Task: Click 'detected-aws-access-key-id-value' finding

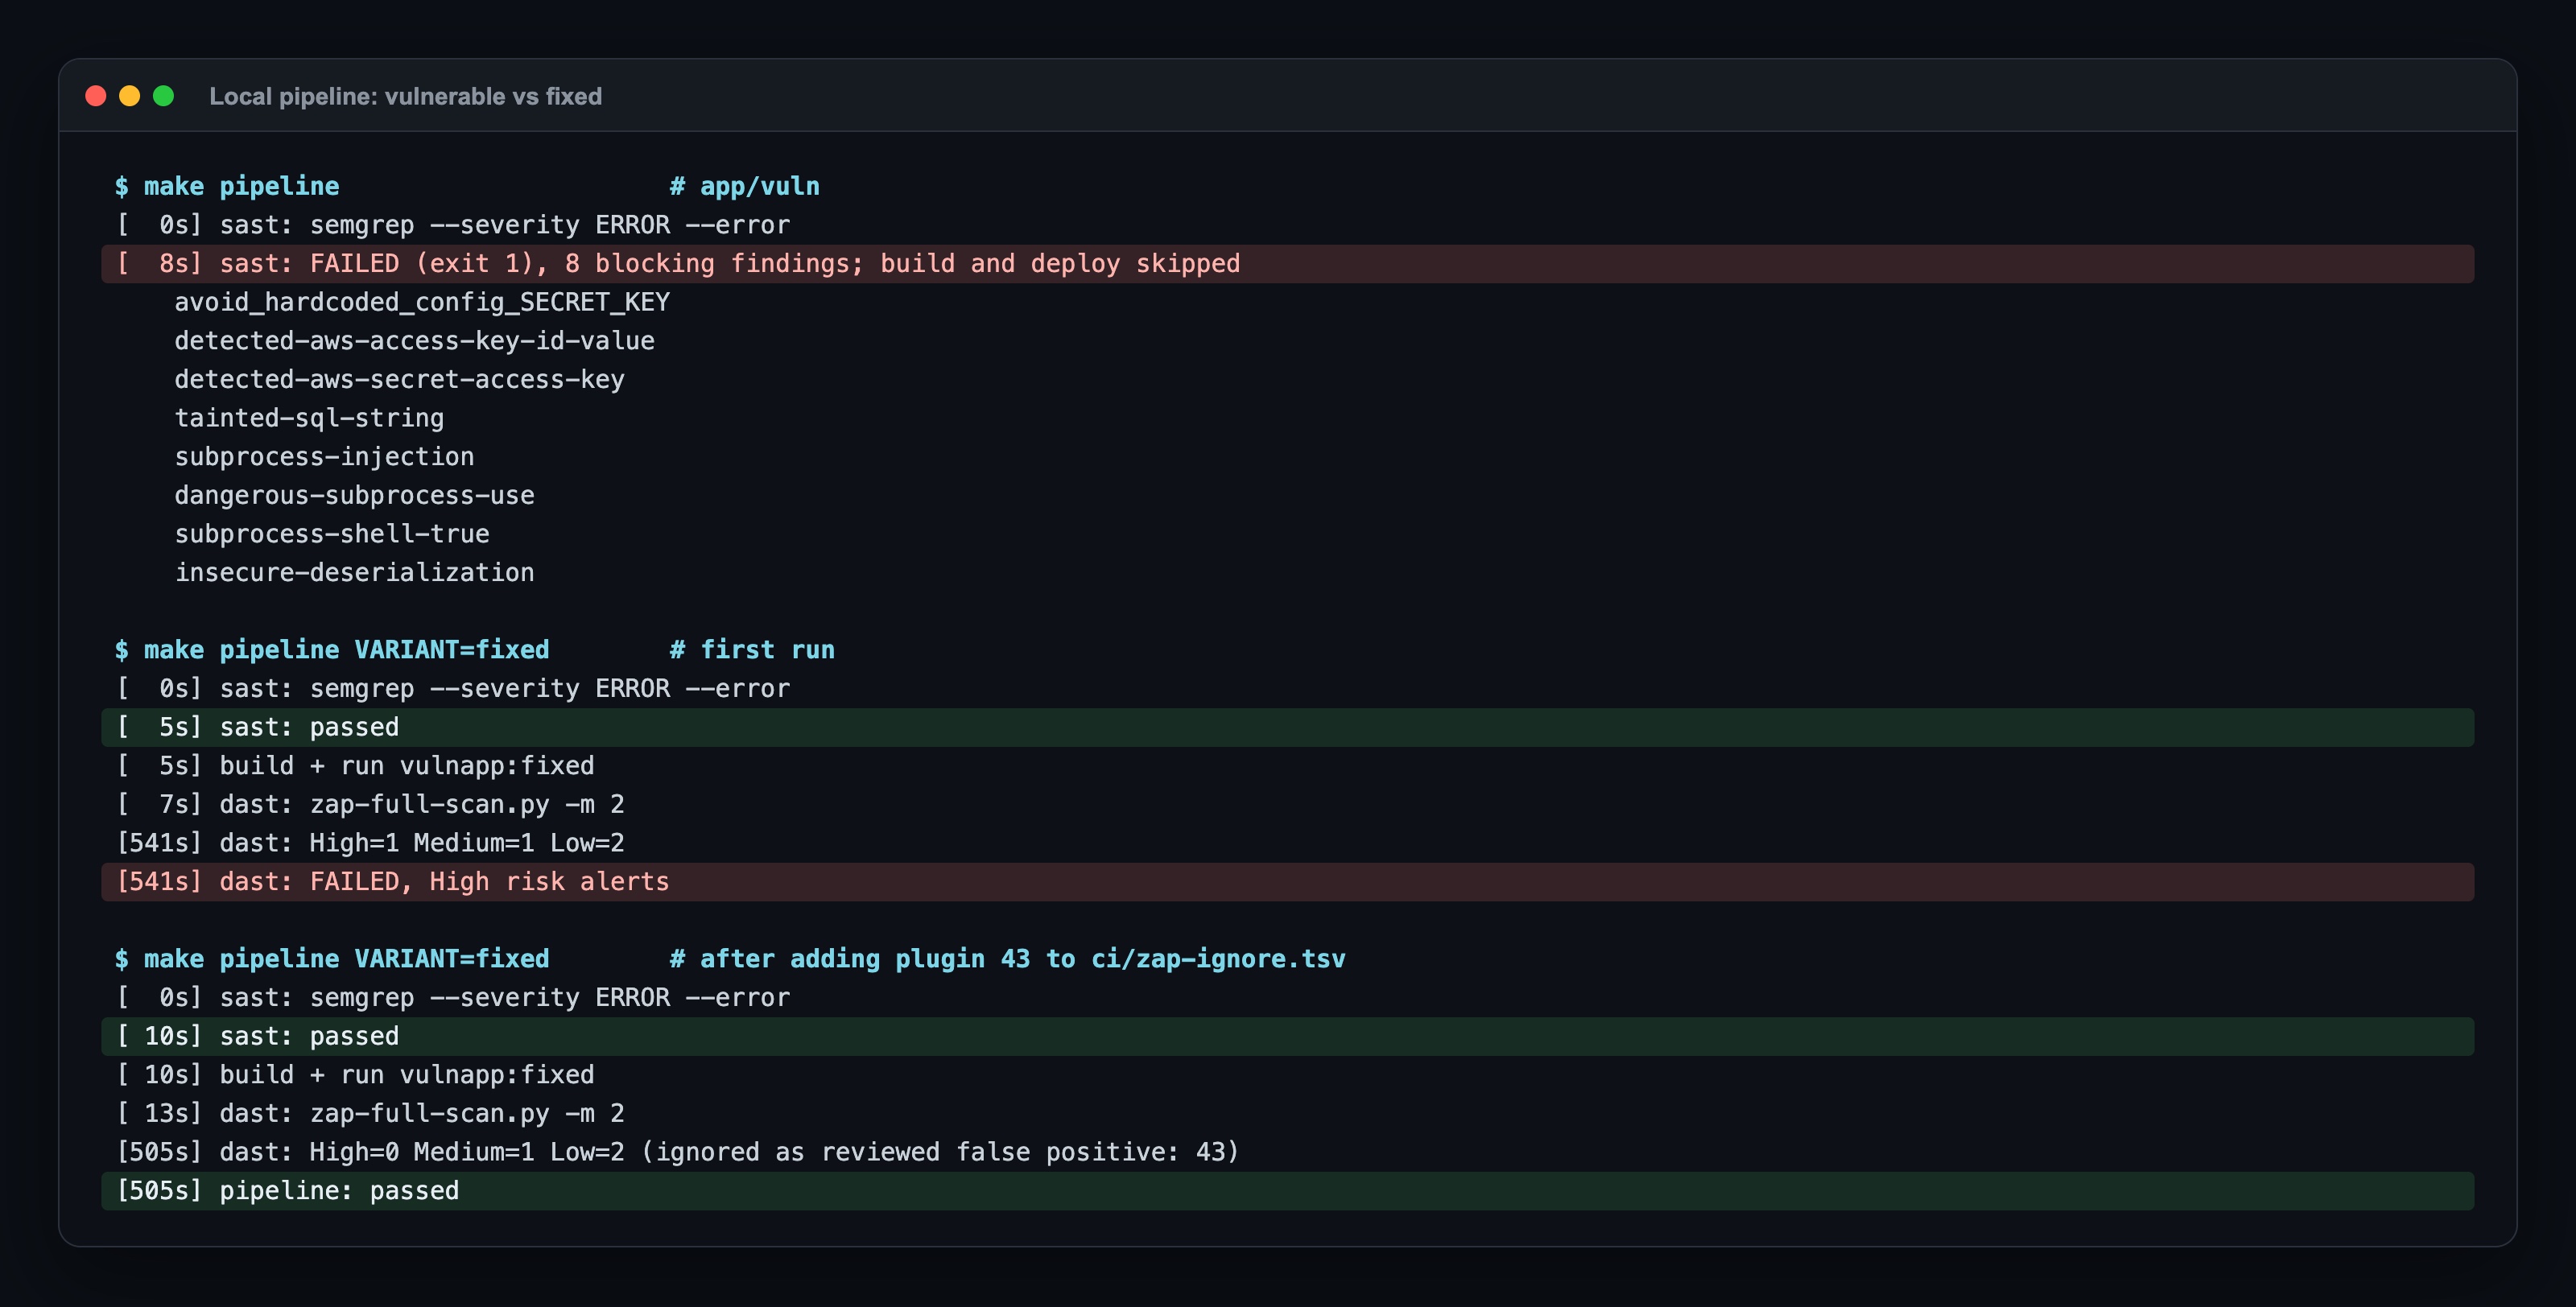Action: (414, 341)
